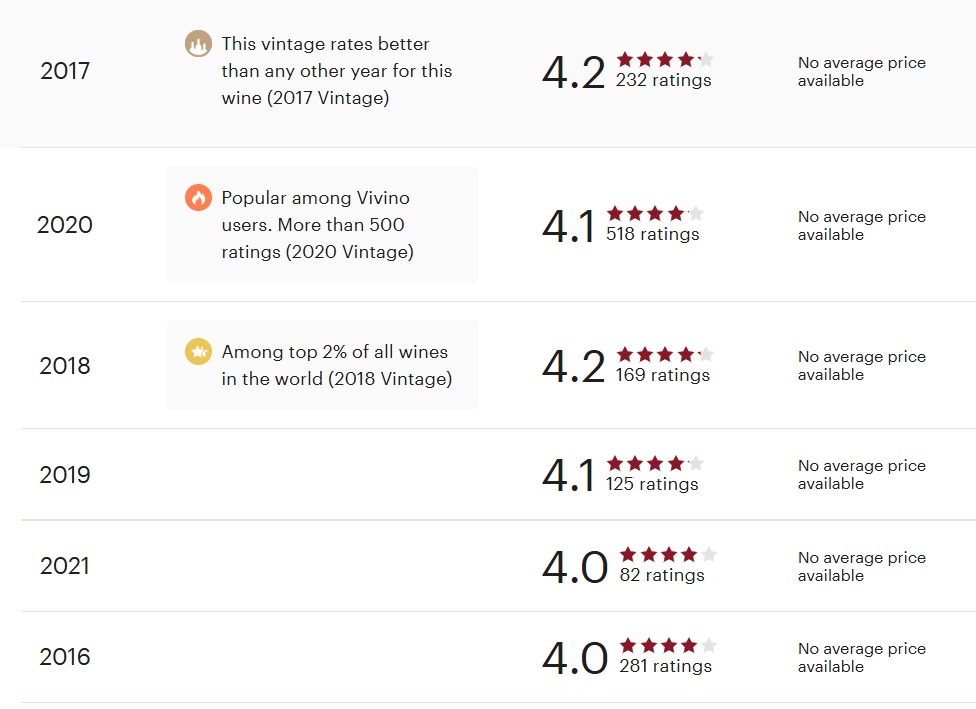
Task: Select the 2018 vintage year
Action: pyautogui.click(x=65, y=366)
